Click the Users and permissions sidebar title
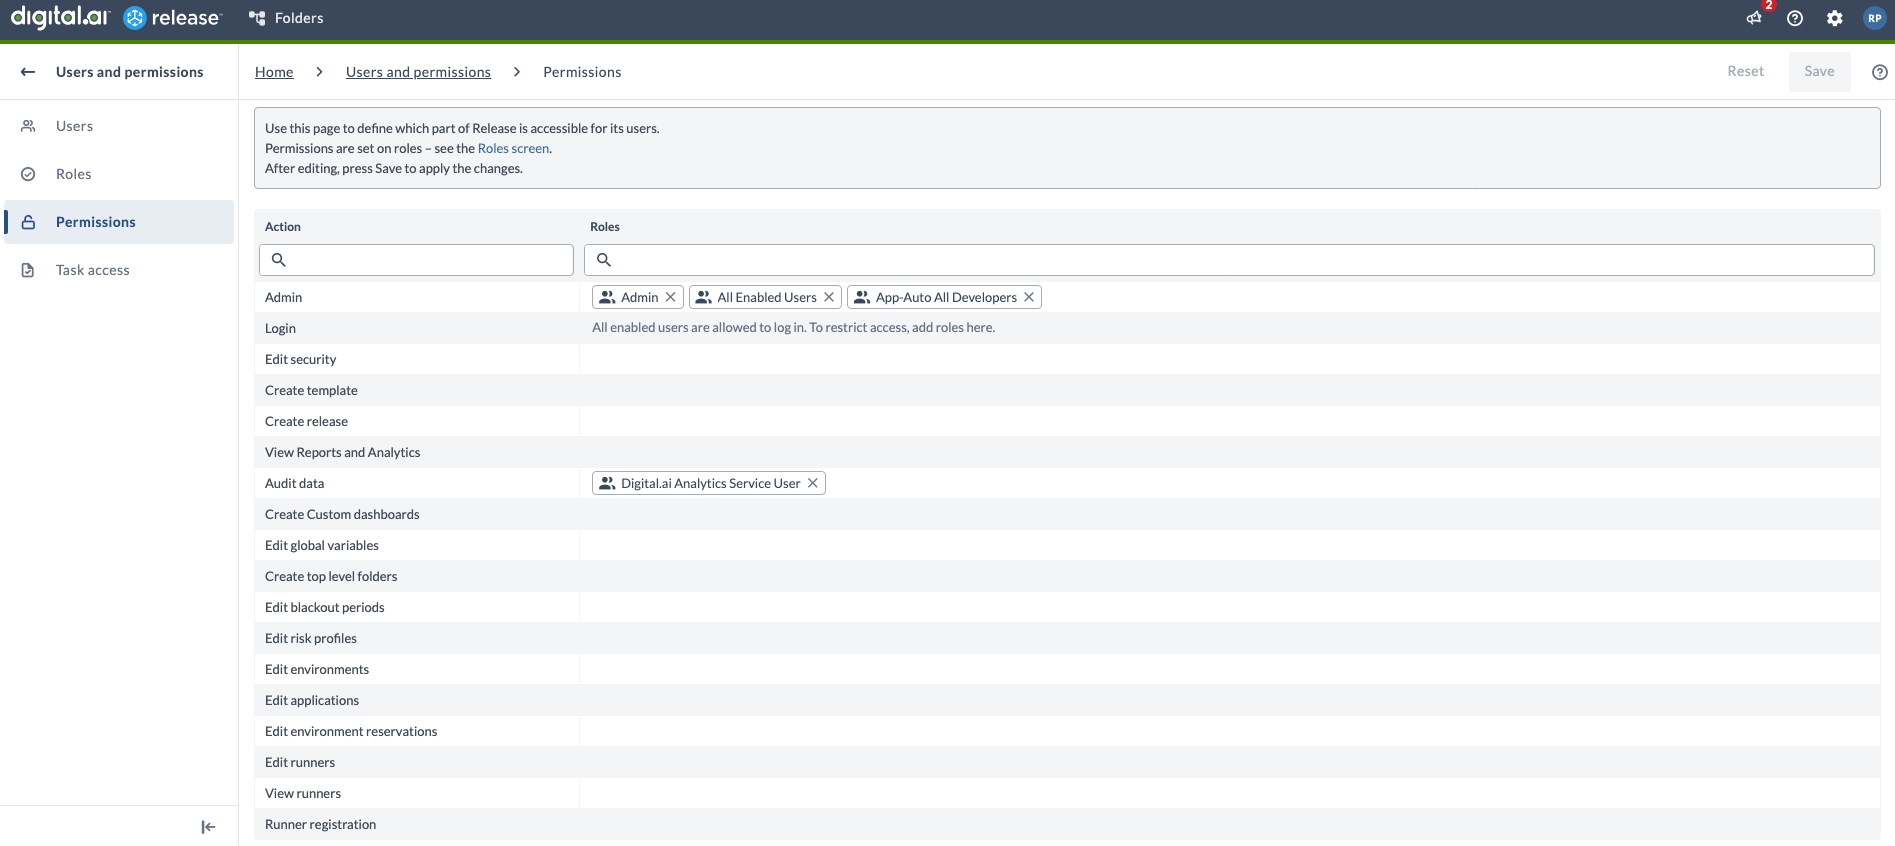 point(130,72)
